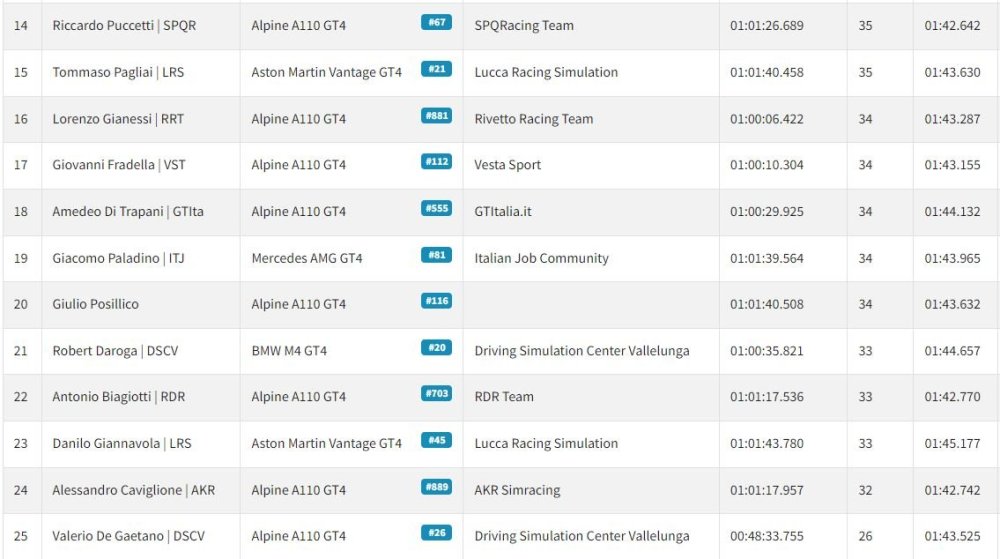The image size is (1000, 559).
Task: Click Alpine A110 GT4 in row 20
Action: 298,304
